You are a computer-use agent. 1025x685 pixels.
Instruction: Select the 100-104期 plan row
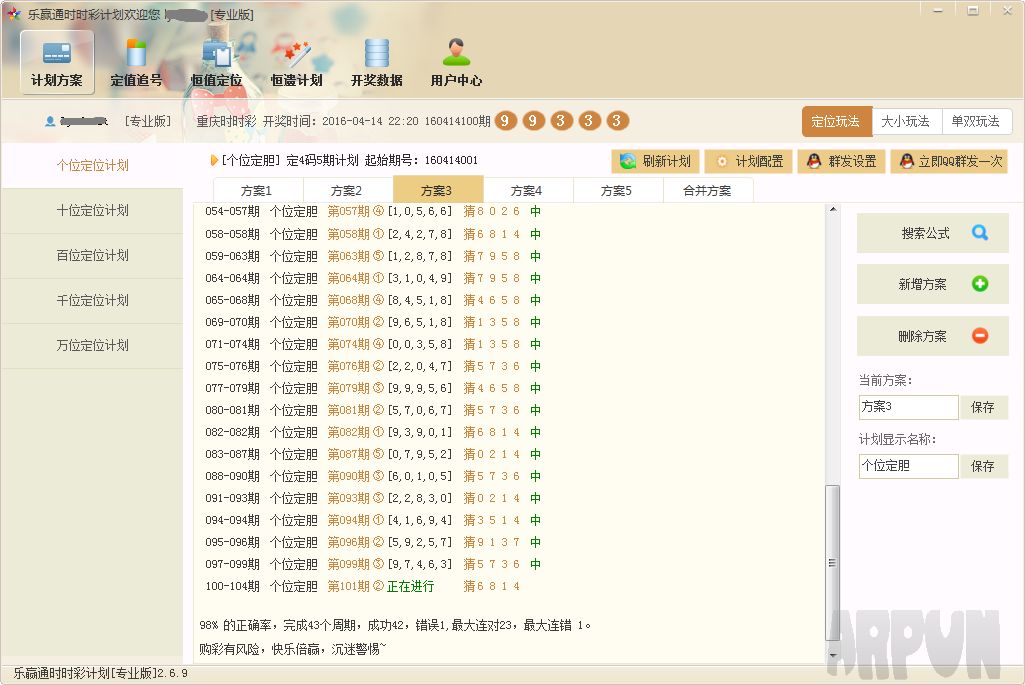pyautogui.click(x=363, y=586)
